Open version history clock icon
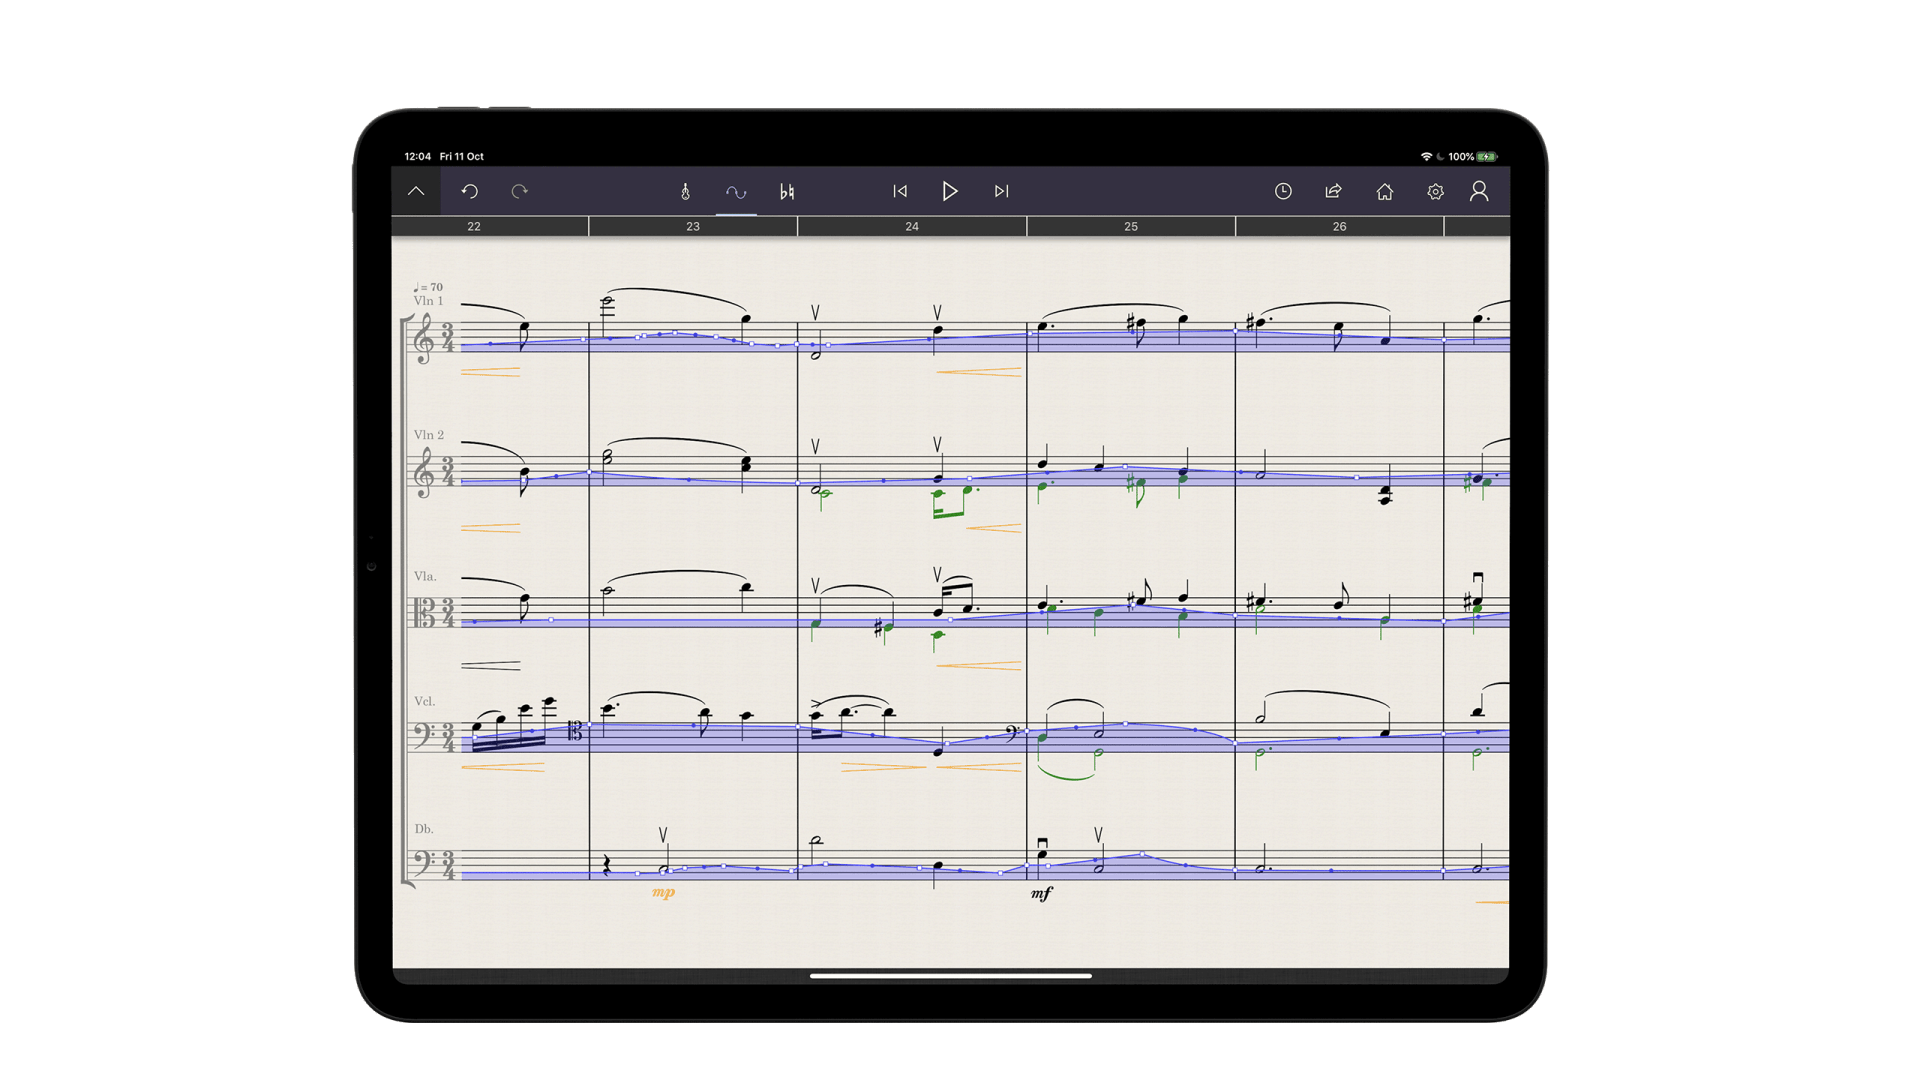Image resolution: width=1920 pixels, height=1080 pixels. pyautogui.click(x=1283, y=191)
